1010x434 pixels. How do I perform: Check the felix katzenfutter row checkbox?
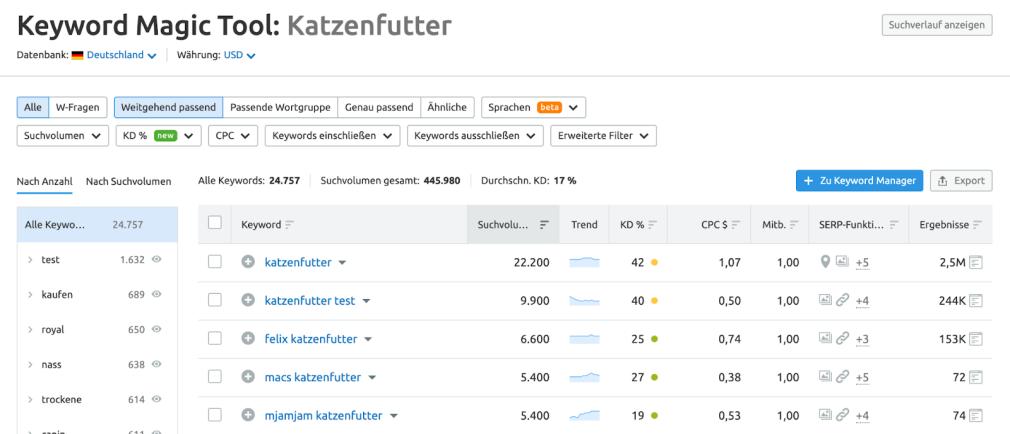pyautogui.click(x=215, y=338)
